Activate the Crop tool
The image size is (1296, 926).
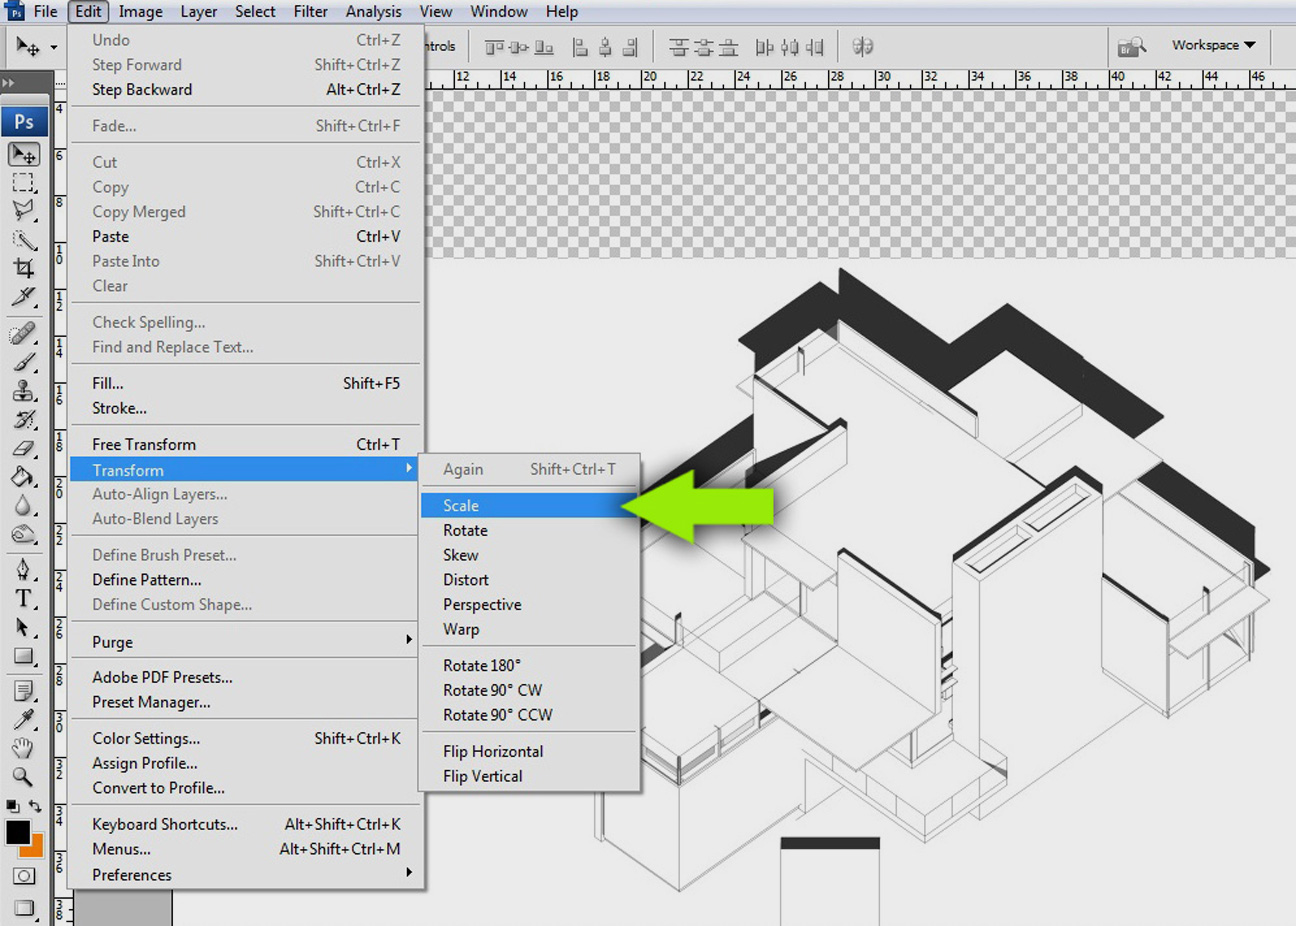click(23, 267)
